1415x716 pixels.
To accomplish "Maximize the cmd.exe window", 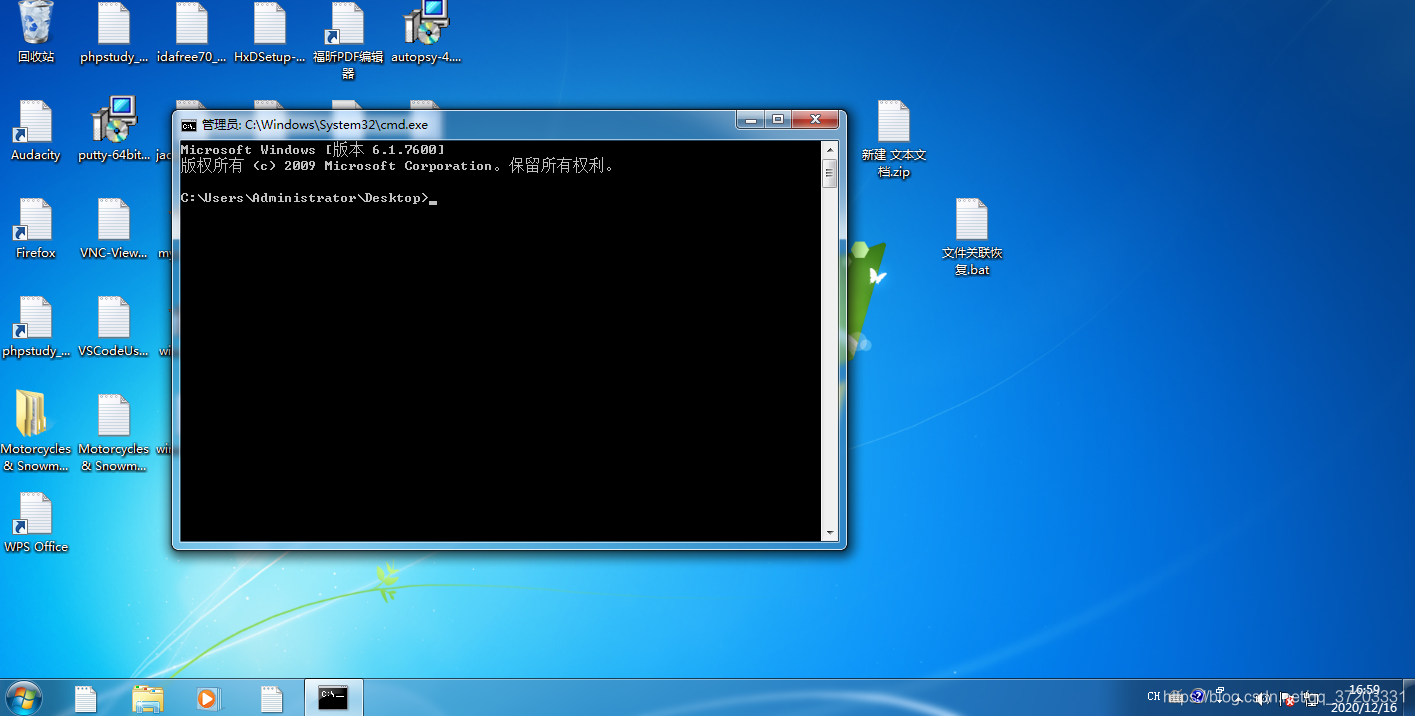I will pyautogui.click(x=778, y=119).
